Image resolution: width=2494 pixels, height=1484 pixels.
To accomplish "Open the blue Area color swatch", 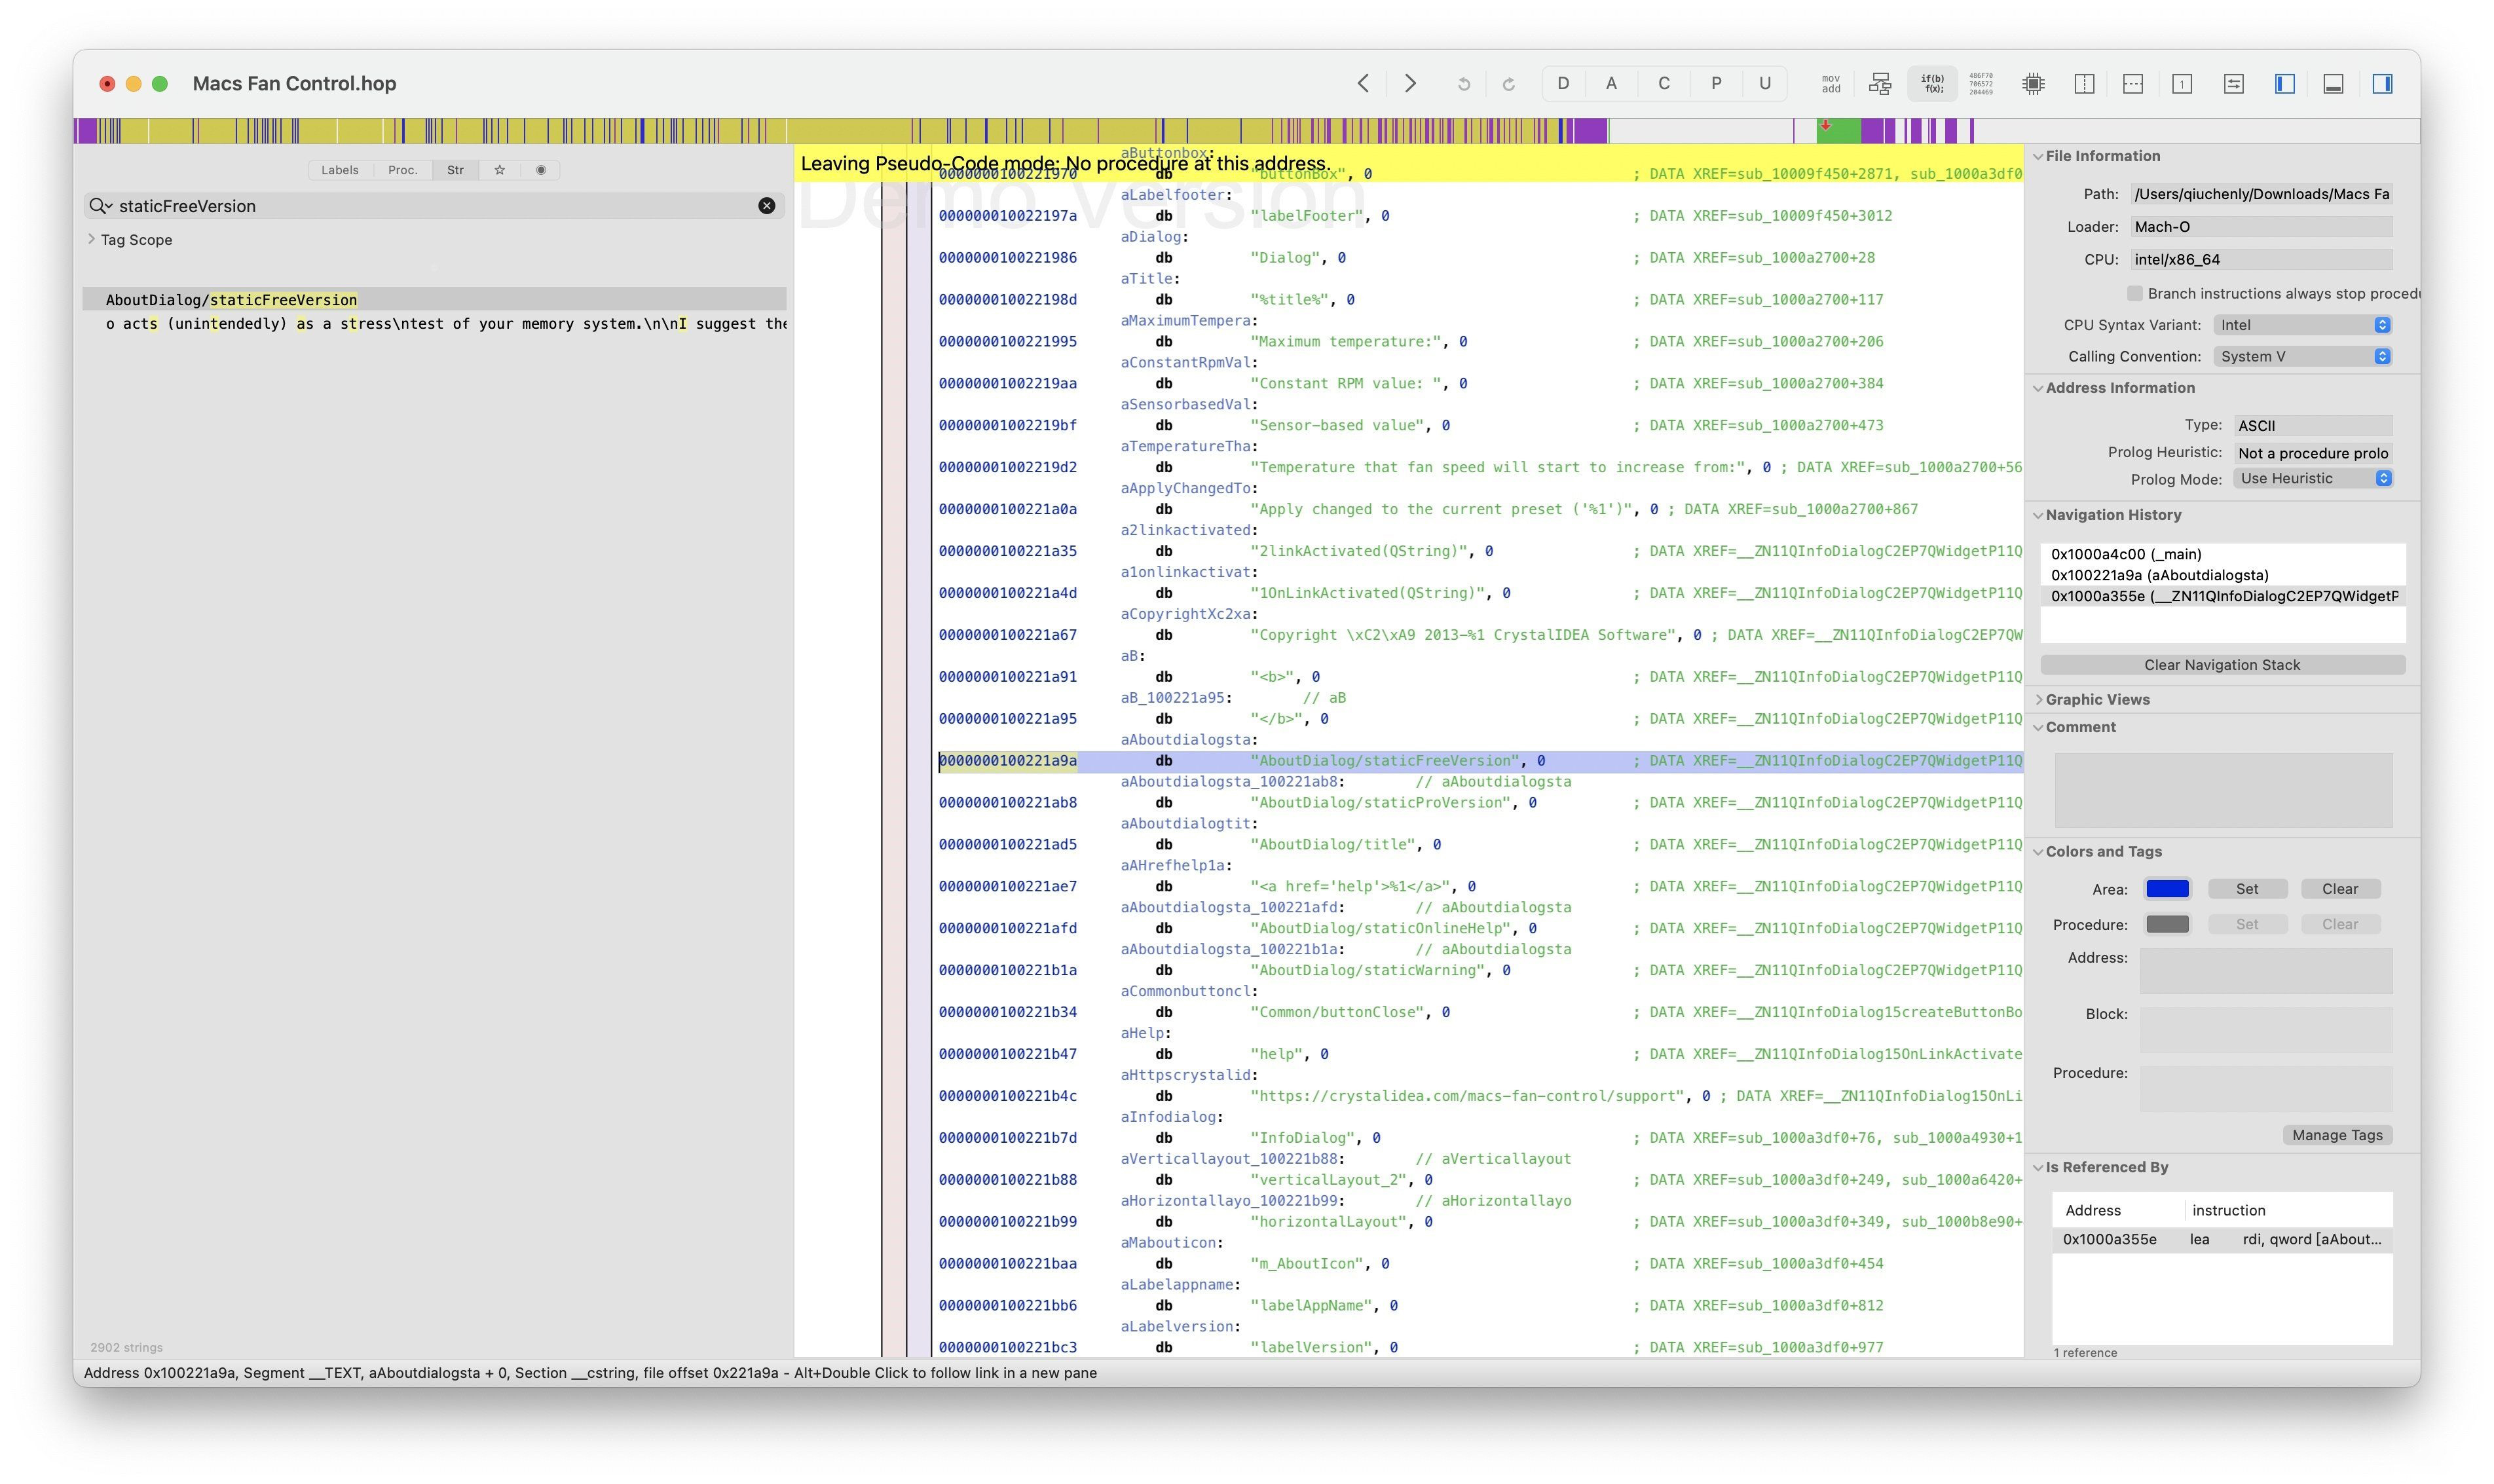I will click(x=2167, y=889).
